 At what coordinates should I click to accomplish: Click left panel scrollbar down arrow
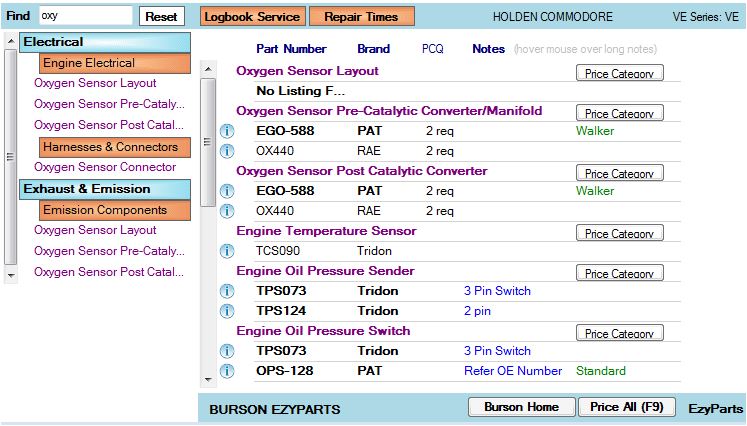pos(10,275)
